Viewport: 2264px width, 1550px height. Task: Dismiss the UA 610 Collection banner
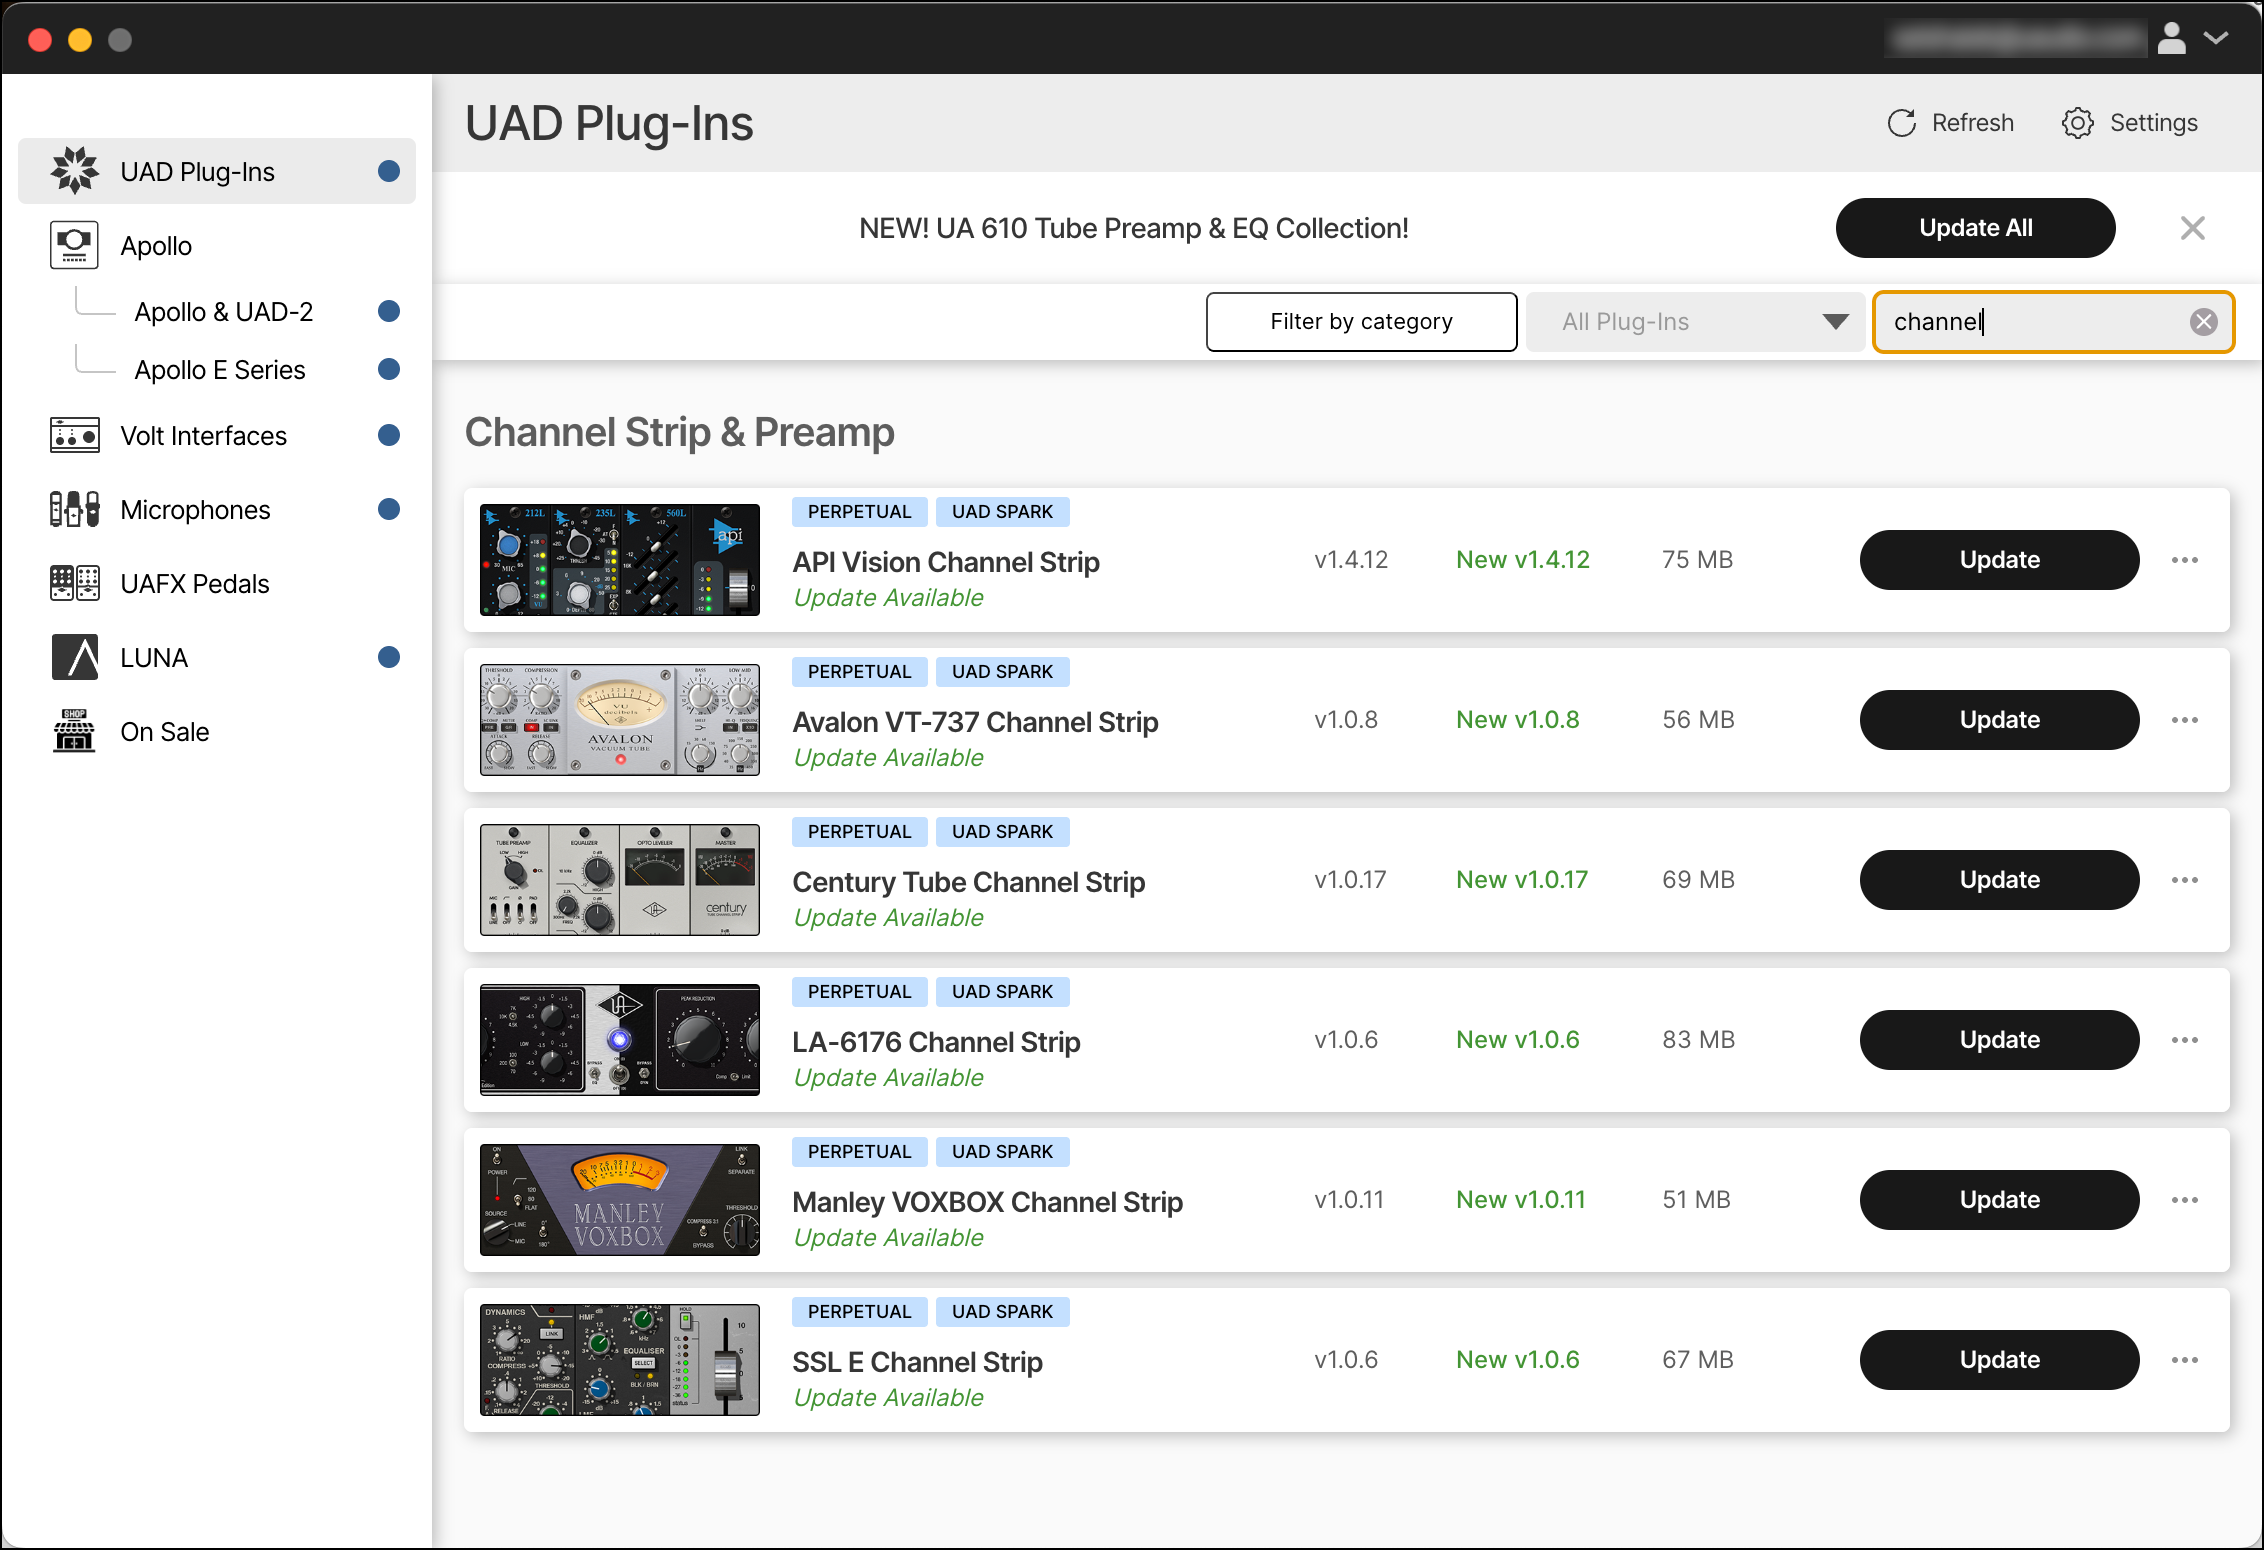2192,228
